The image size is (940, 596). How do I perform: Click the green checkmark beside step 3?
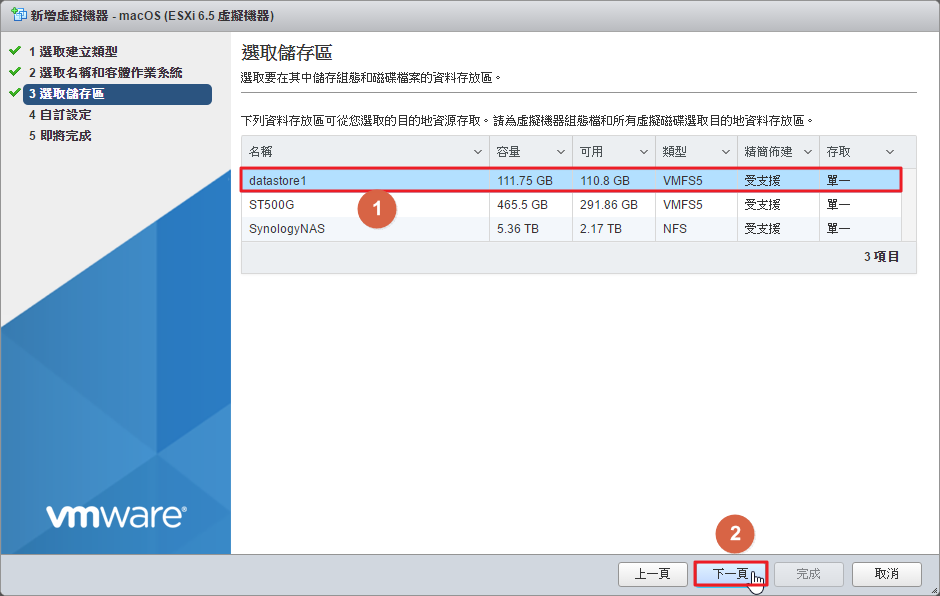[15, 92]
